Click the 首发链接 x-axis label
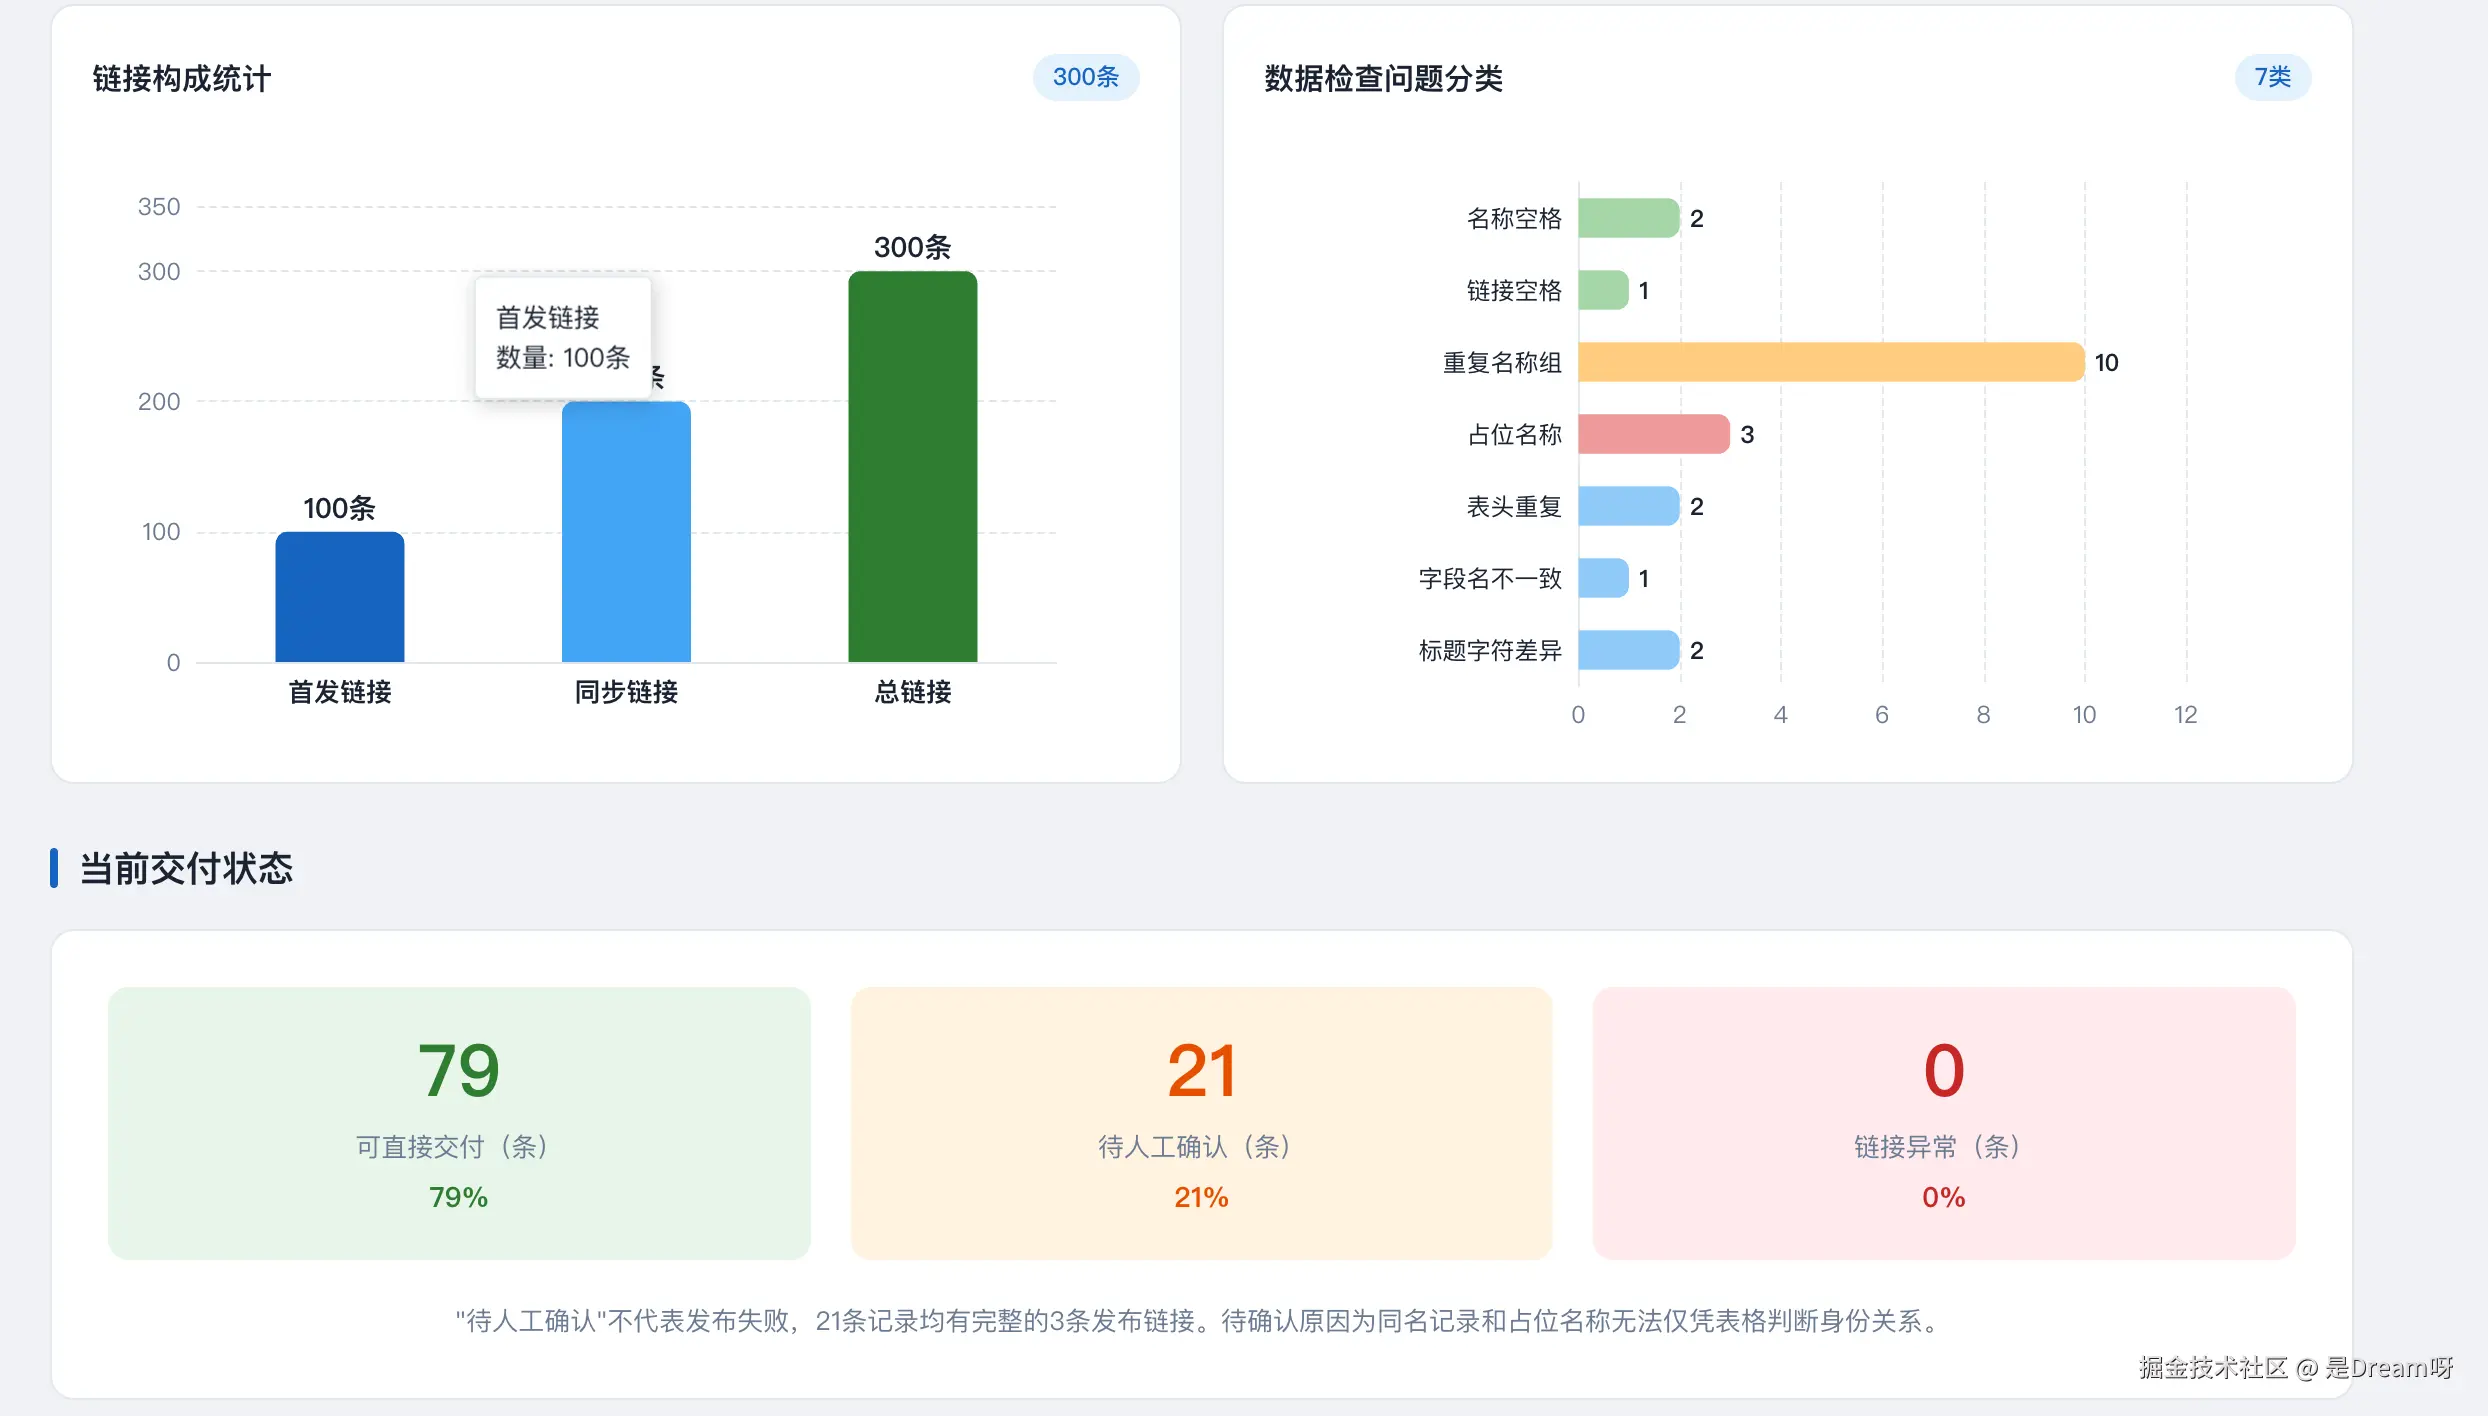This screenshot has height=1416, width=2488. 340,692
